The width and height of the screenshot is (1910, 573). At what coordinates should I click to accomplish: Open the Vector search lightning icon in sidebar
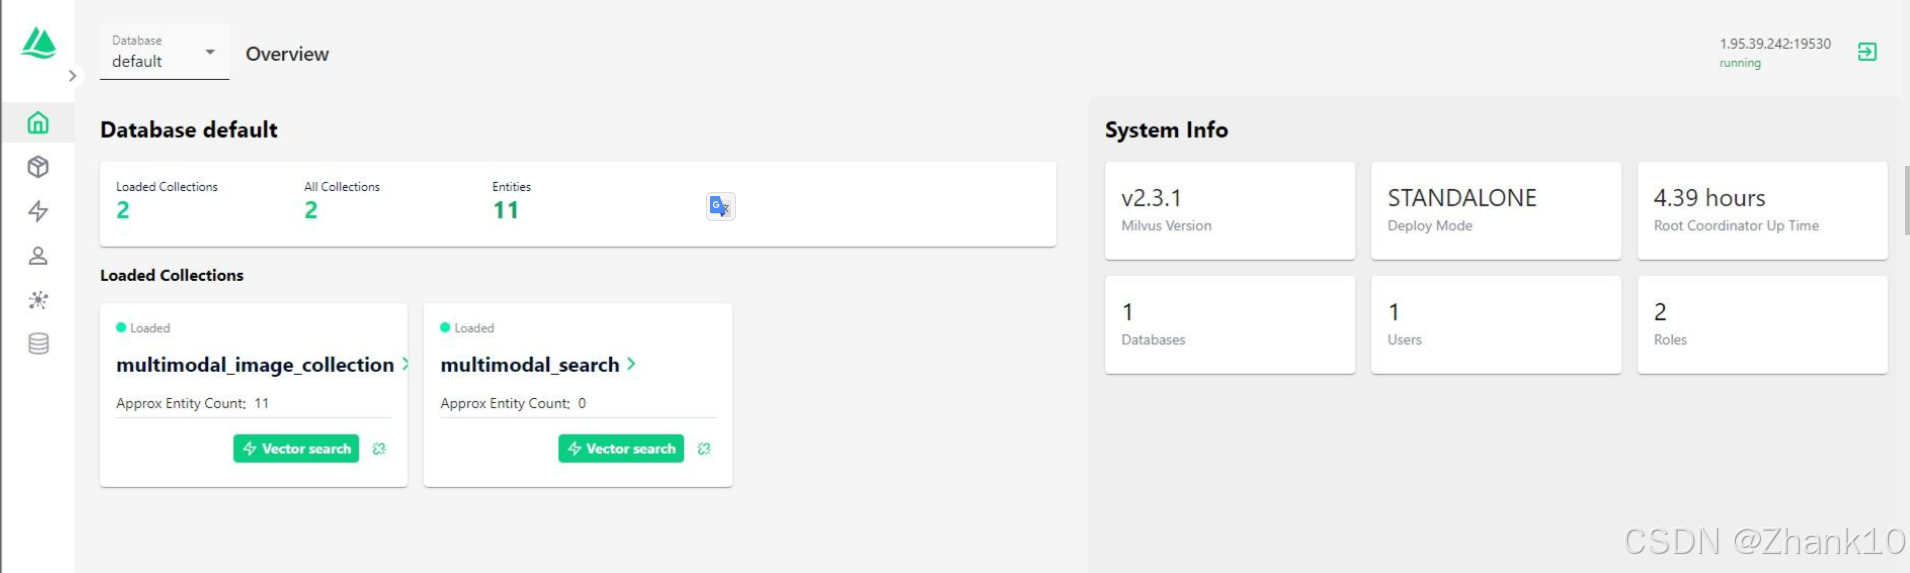pos(38,211)
